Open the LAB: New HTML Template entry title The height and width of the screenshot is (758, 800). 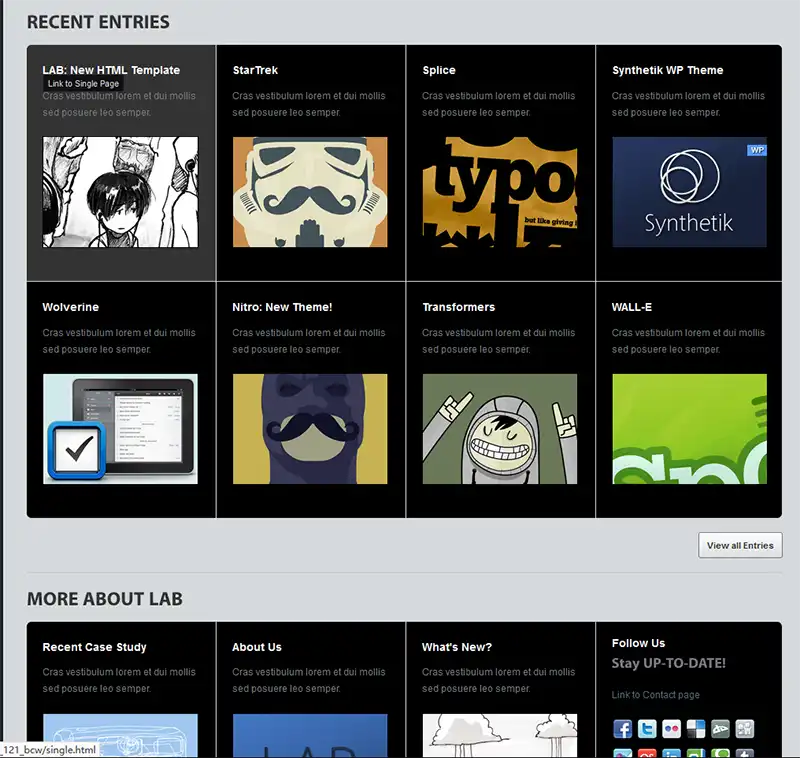coord(111,70)
